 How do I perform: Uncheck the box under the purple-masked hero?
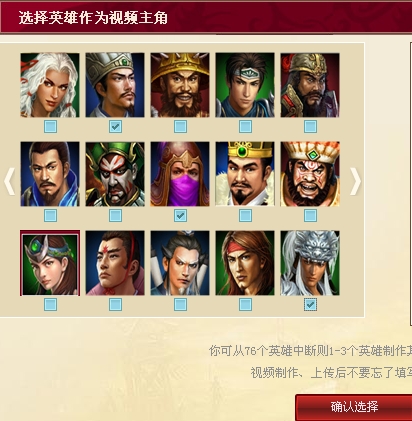pos(180,216)
